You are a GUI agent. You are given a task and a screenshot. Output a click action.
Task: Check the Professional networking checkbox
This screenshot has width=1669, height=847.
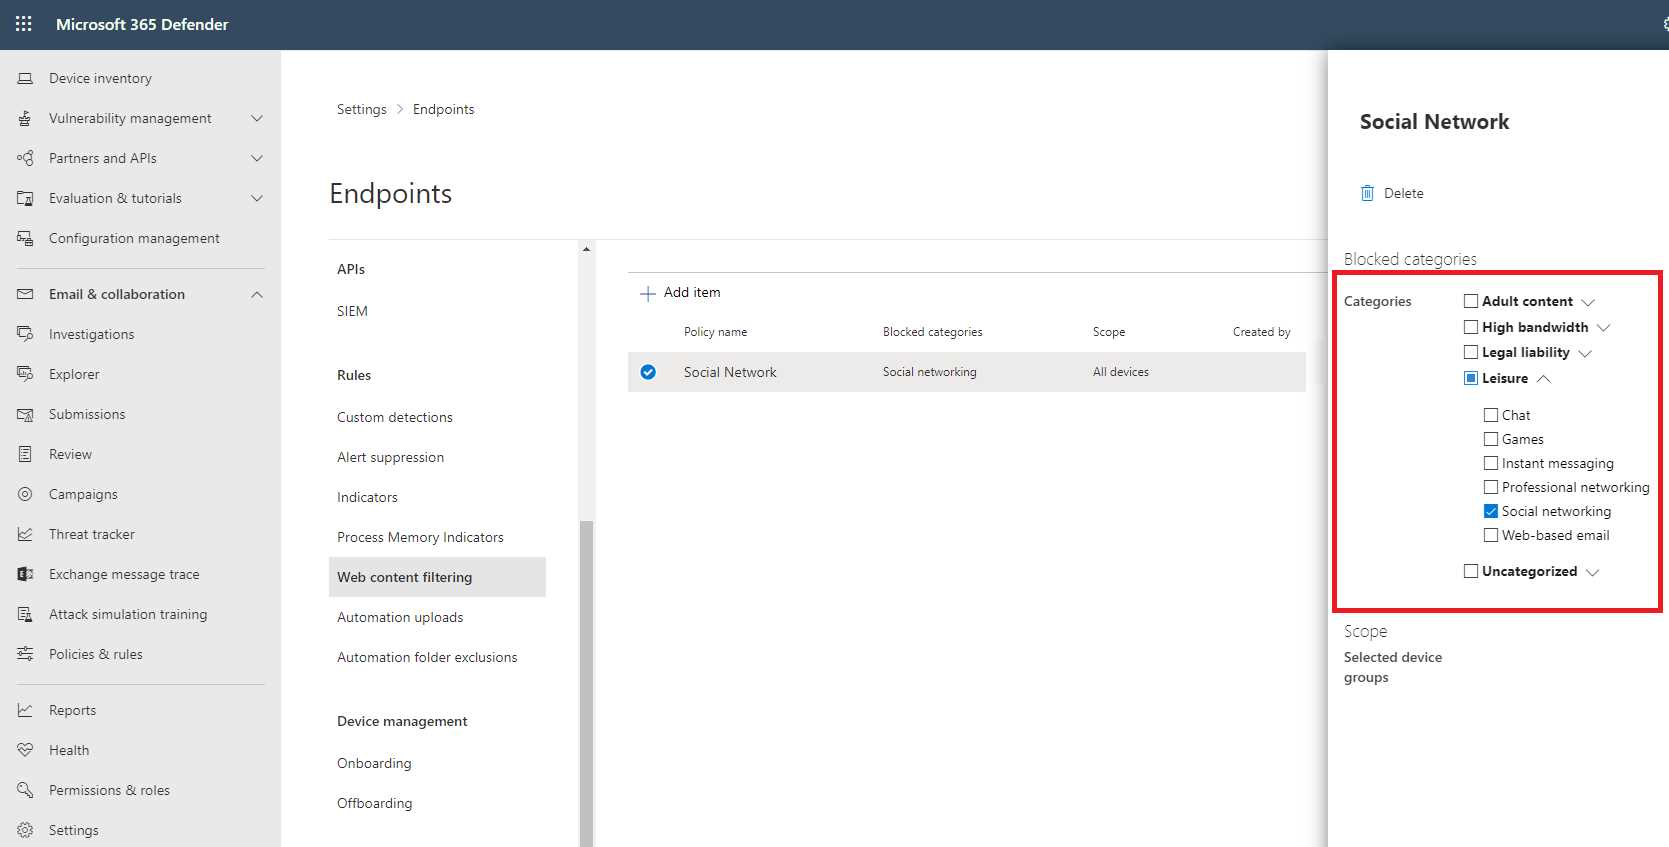tap(1491, 487)
